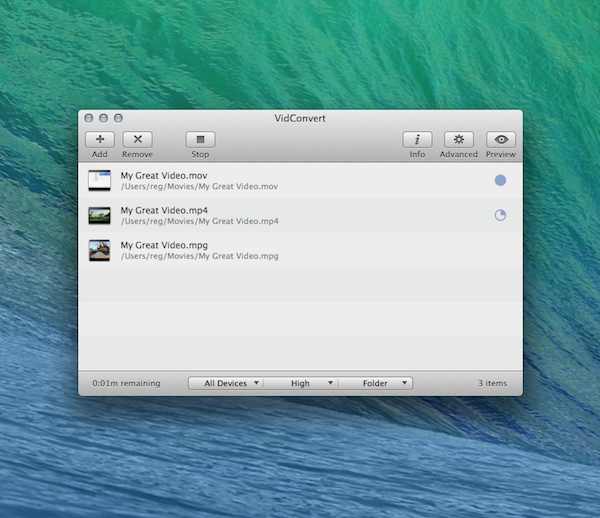Select the My Great Video.mov thumbnail
600x518 pixels.
point(99,181)
